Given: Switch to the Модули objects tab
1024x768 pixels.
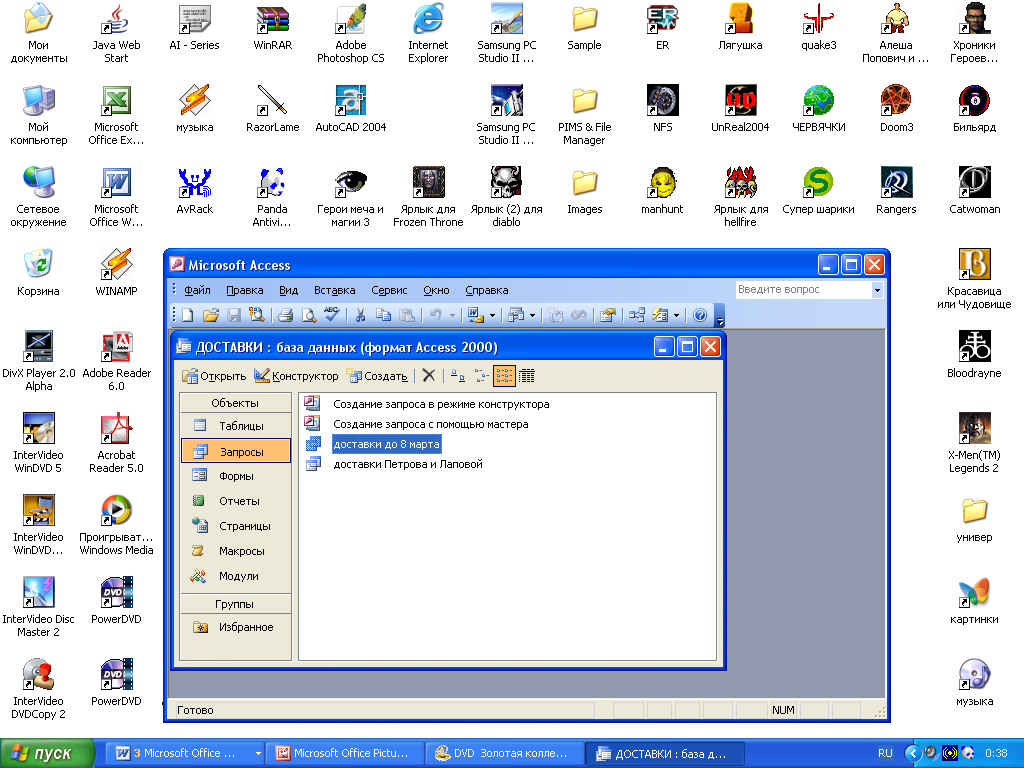Looking at the screenshot, I should coord(236,576).
